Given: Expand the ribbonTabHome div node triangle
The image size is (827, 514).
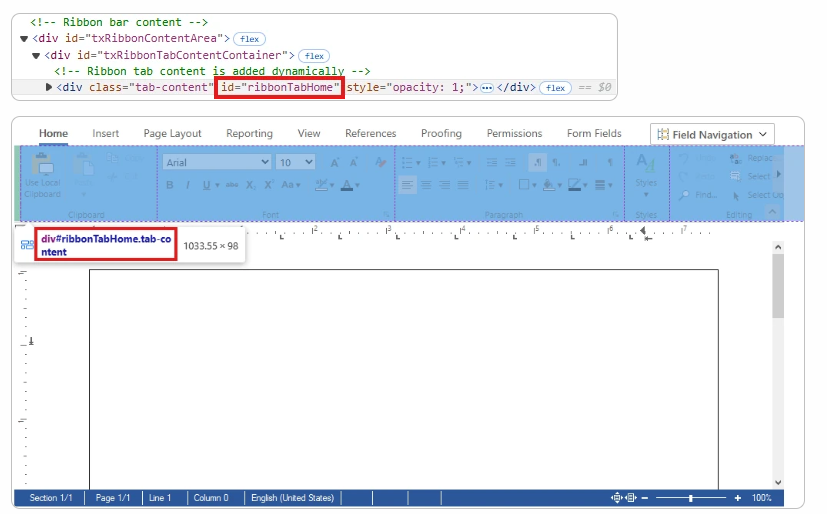Looking at the screenshot, I should tap(49, 87).
